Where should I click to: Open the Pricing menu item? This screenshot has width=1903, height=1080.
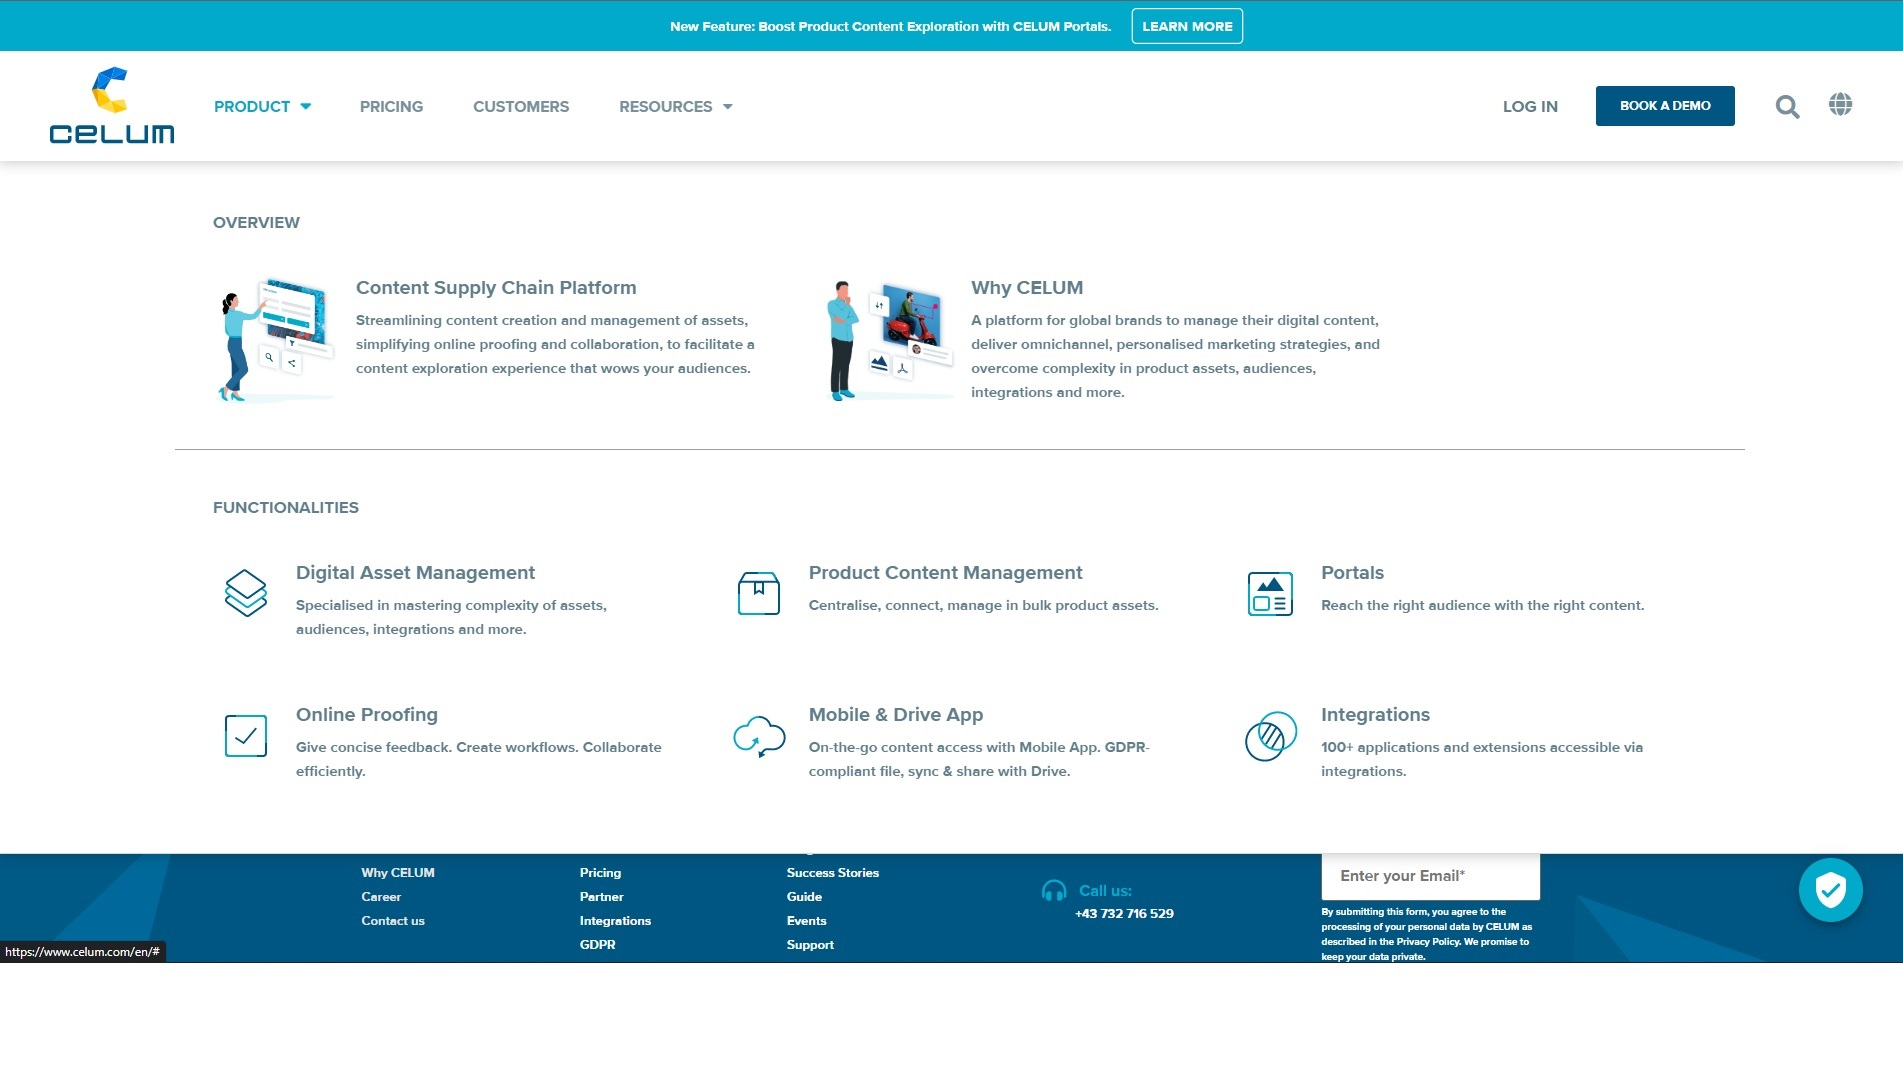click(391, 106)
